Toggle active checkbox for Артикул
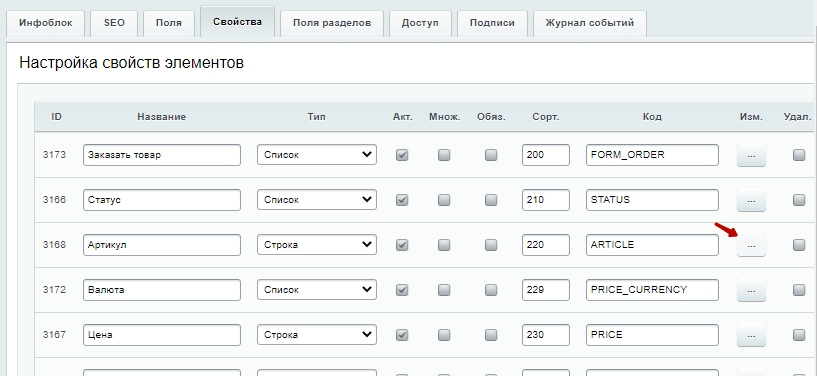The width and height of the screenshot is (817, 376). click(402, 245)
